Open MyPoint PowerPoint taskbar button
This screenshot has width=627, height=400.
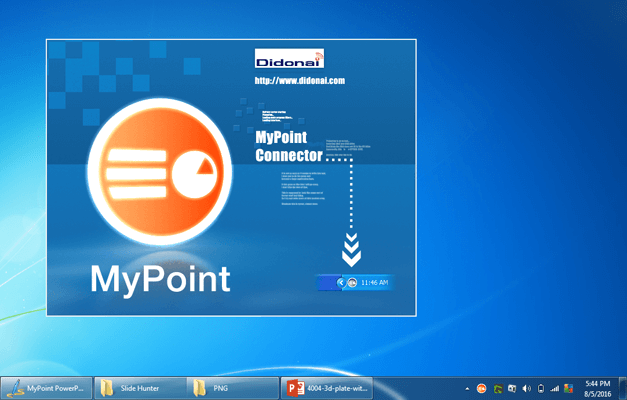(46, 388)
